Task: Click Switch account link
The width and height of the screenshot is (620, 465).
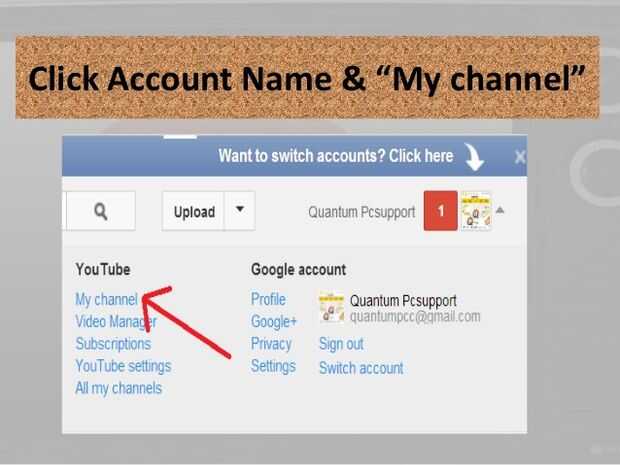Action: tap(361, 368)
